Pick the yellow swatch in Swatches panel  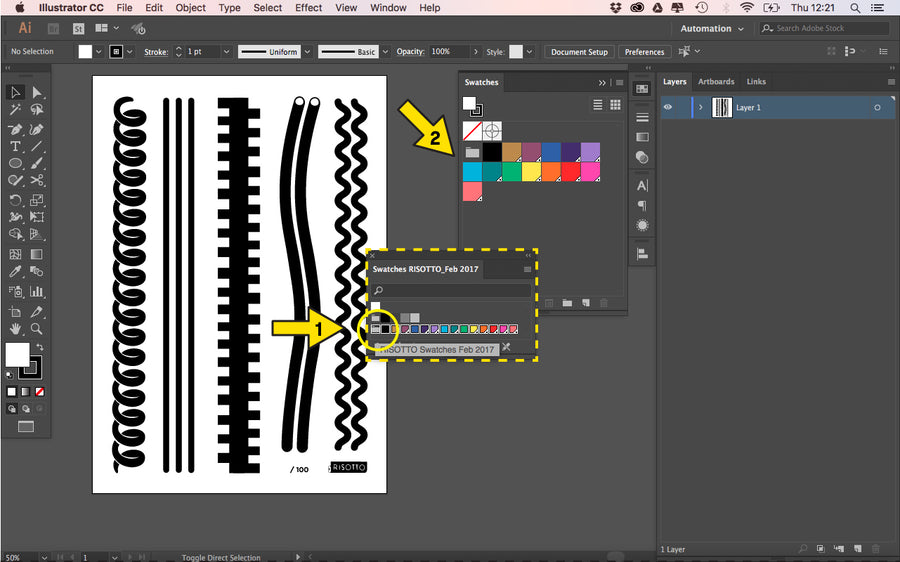pos(530,172)
